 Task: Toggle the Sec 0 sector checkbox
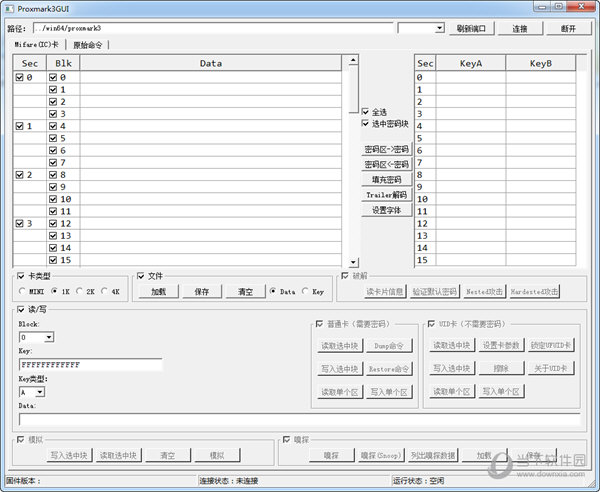[x=19, y=77]
